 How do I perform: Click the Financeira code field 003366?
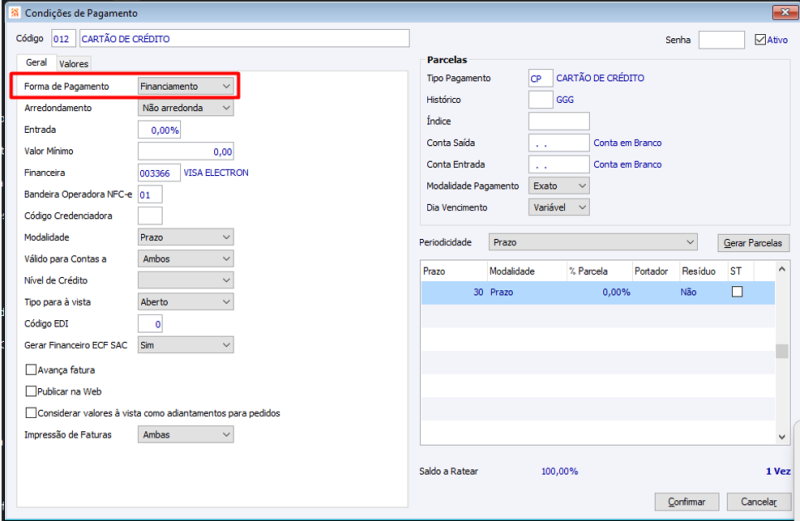click(x=159, y=173)
